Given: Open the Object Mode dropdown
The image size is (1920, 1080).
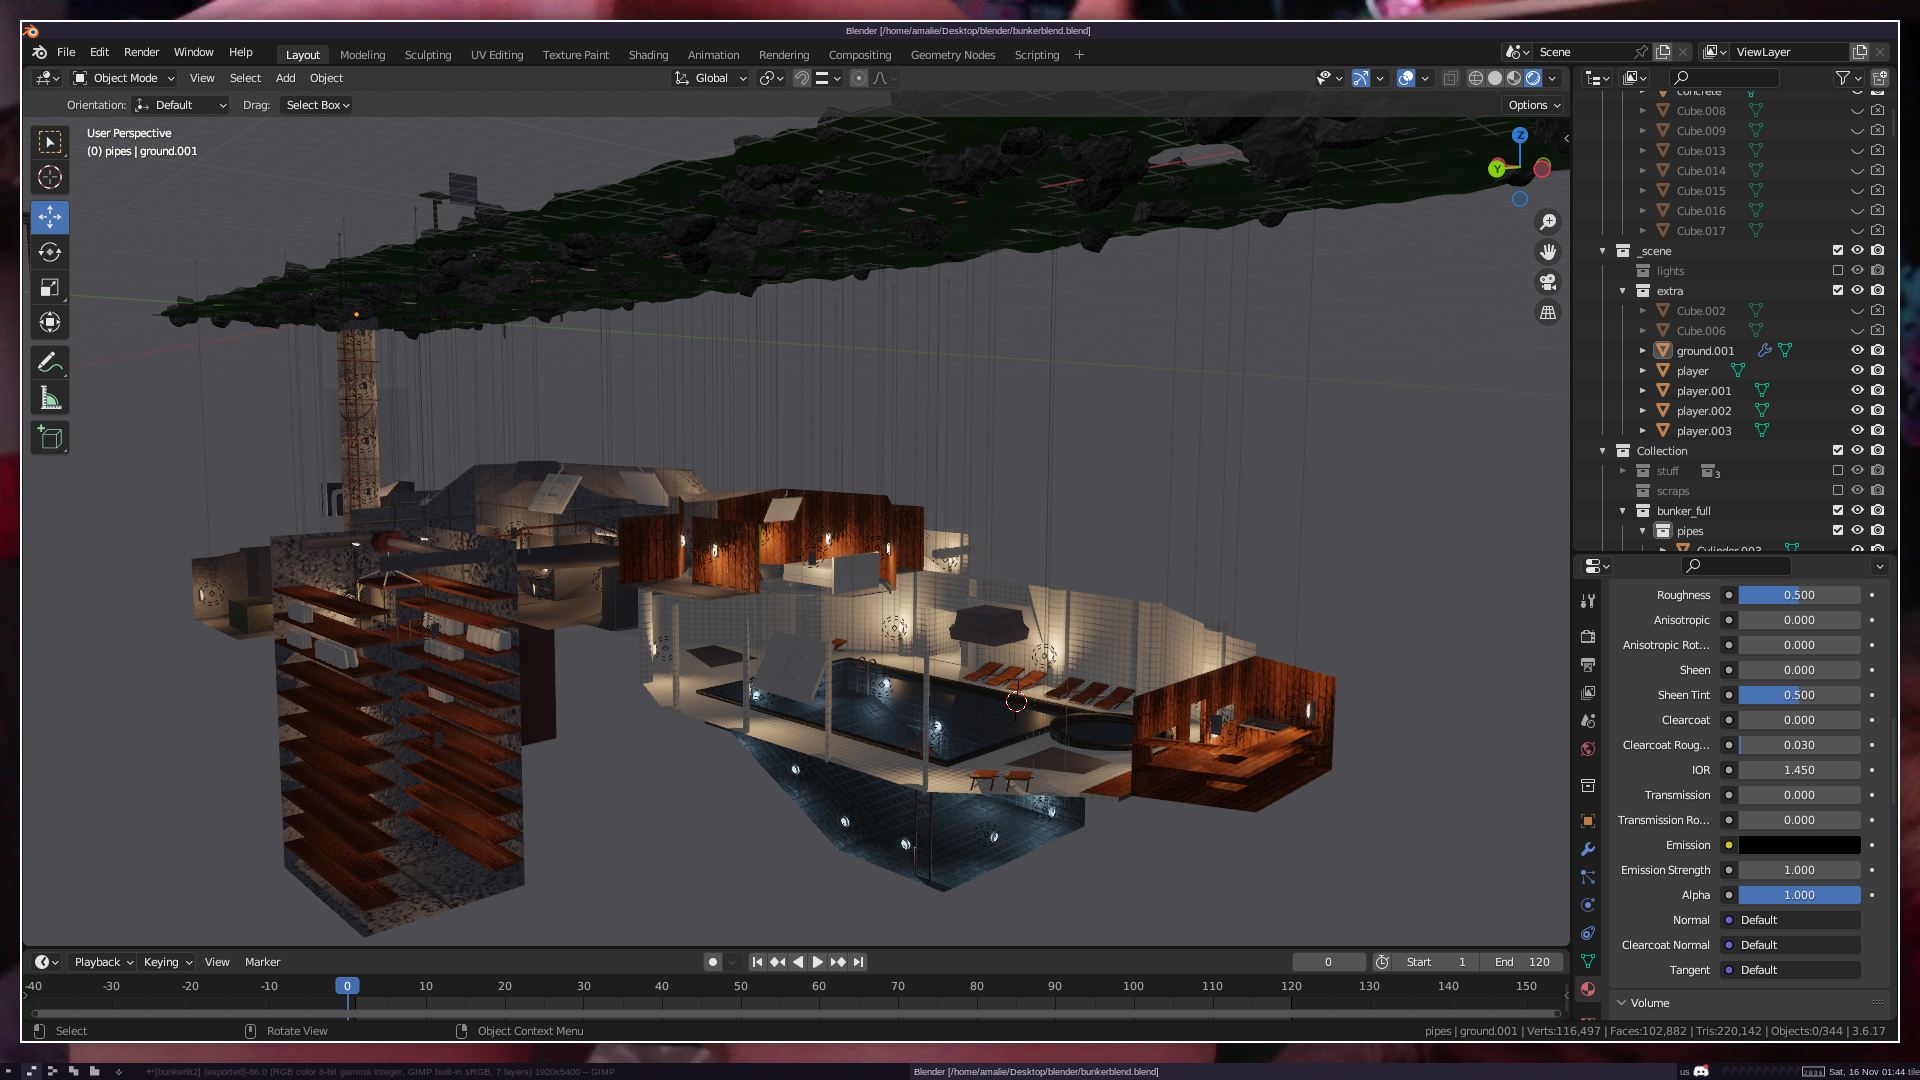Looking at the screenshot, I should pos(124,78).
